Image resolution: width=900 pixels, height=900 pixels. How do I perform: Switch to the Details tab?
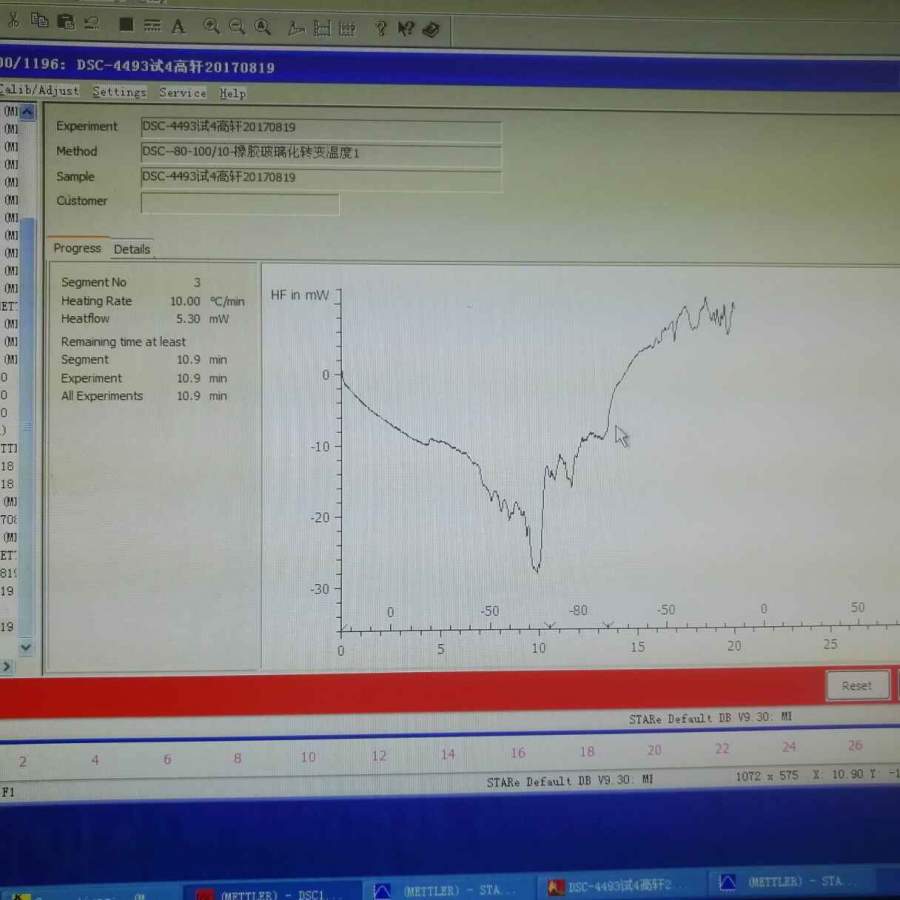[x=131, y=249]
